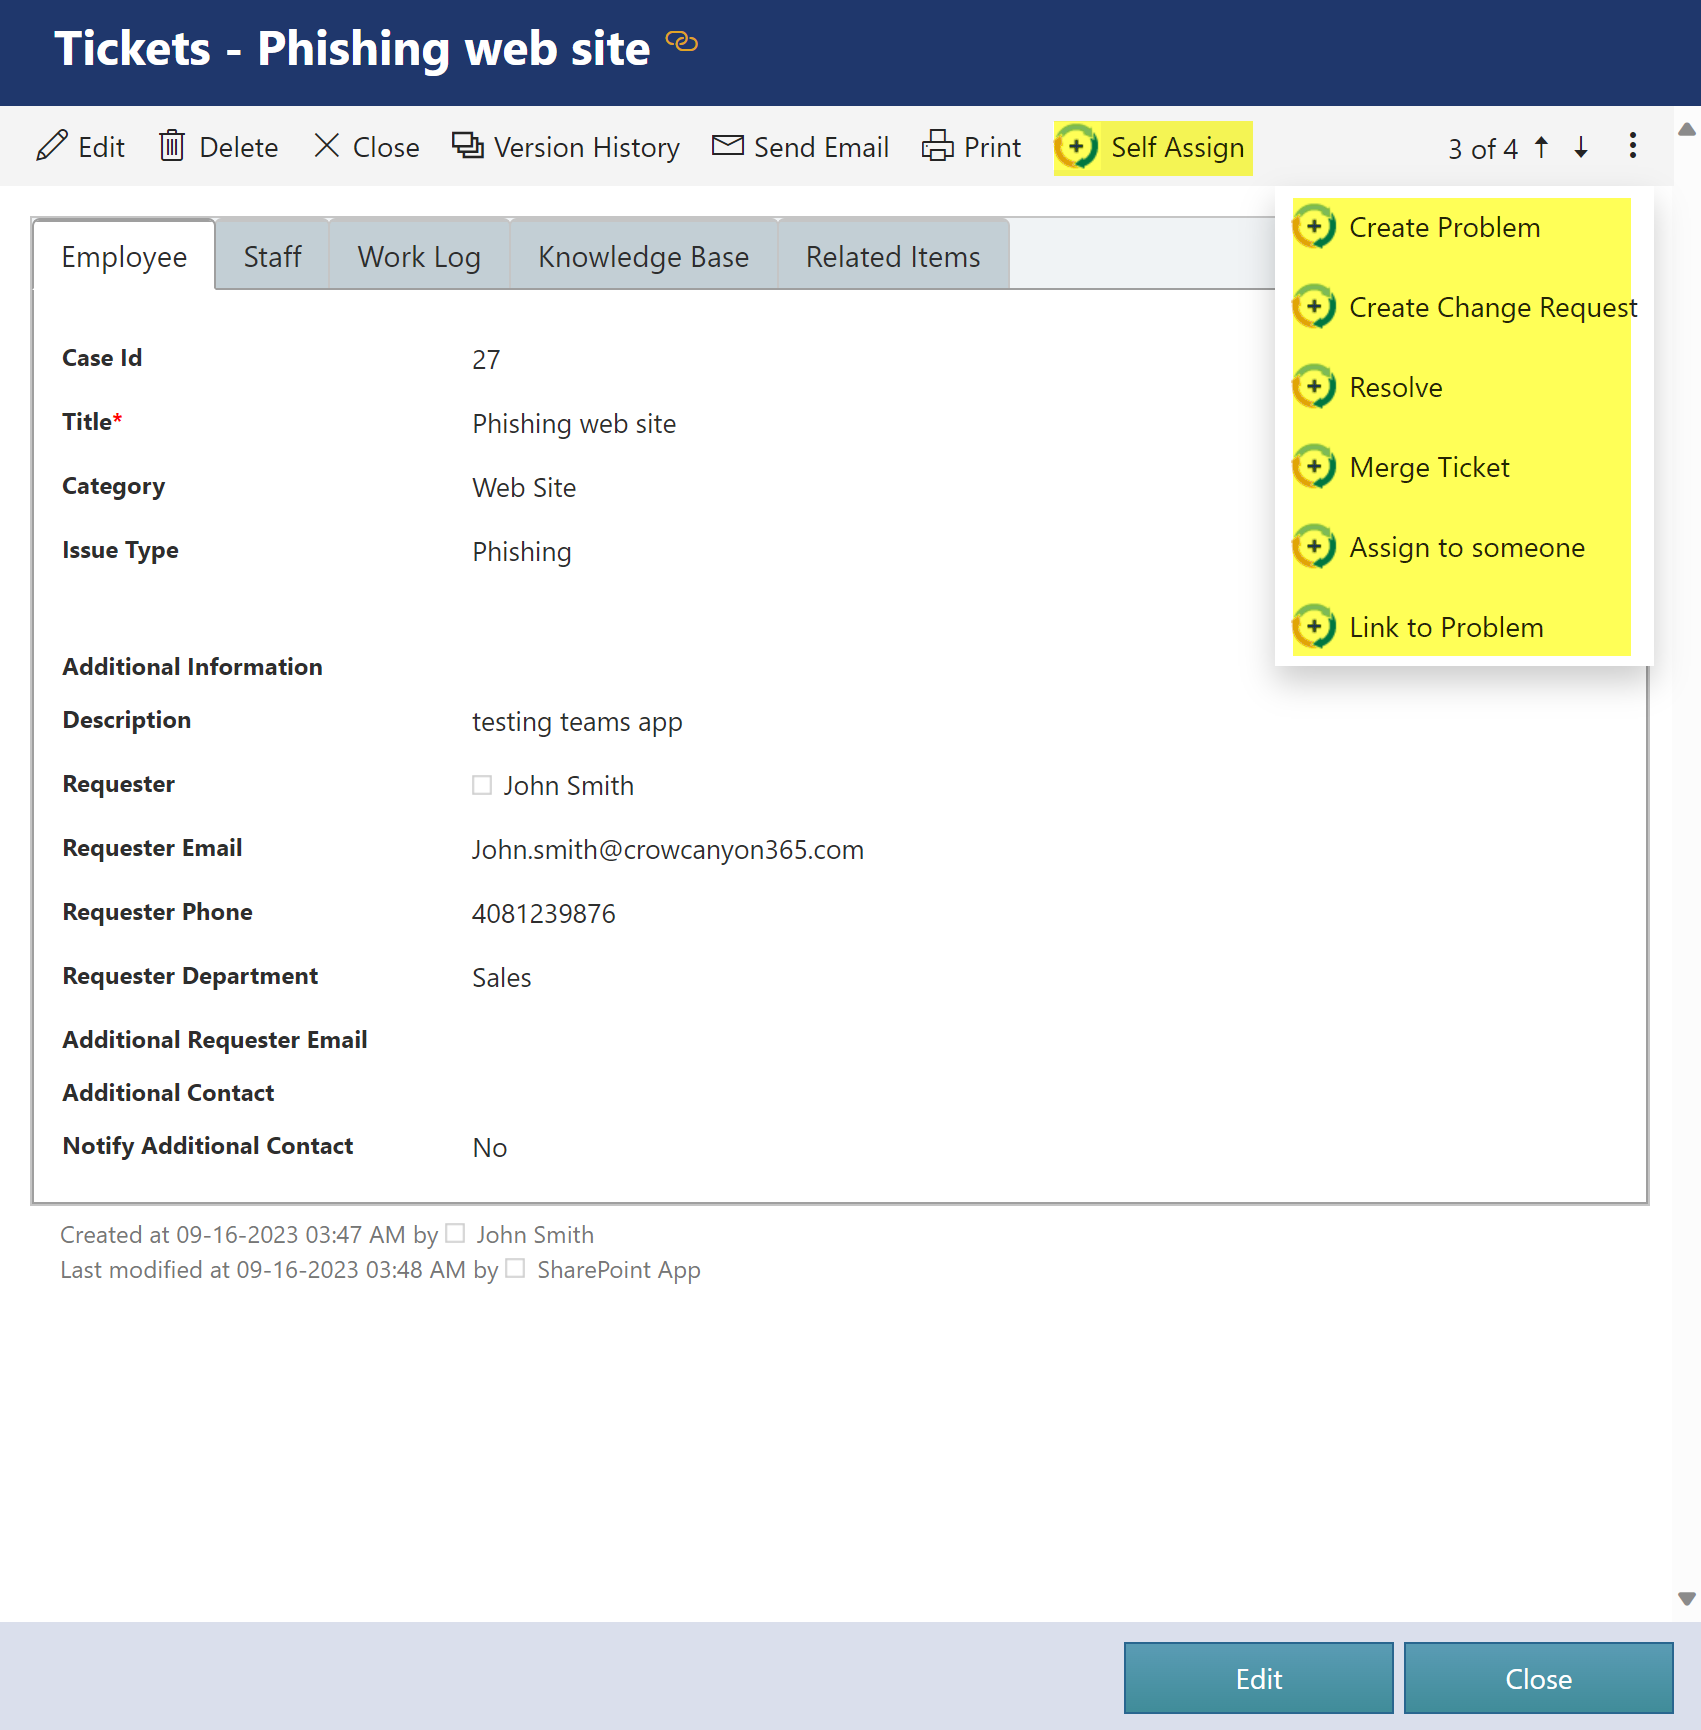Choose Merge Ticket in the actions menu

1428,468
